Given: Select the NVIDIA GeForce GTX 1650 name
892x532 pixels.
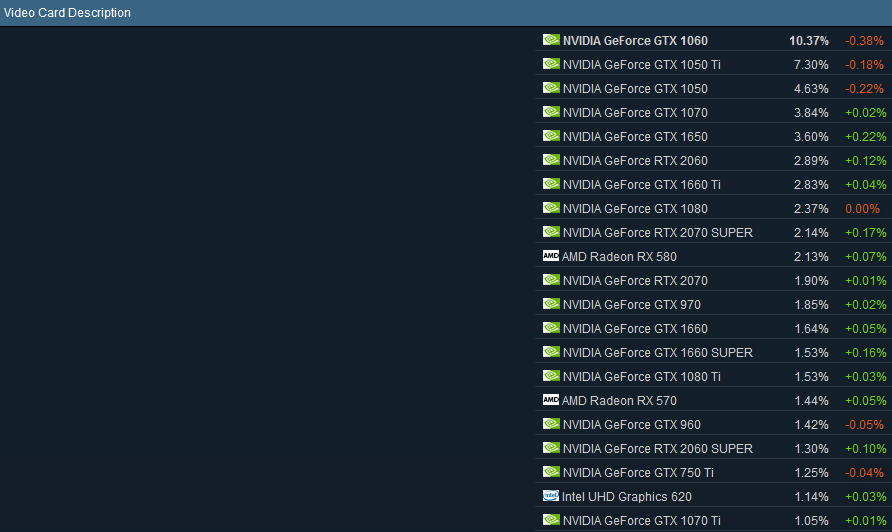Looking at the screenshot, I should pos(635,137).
